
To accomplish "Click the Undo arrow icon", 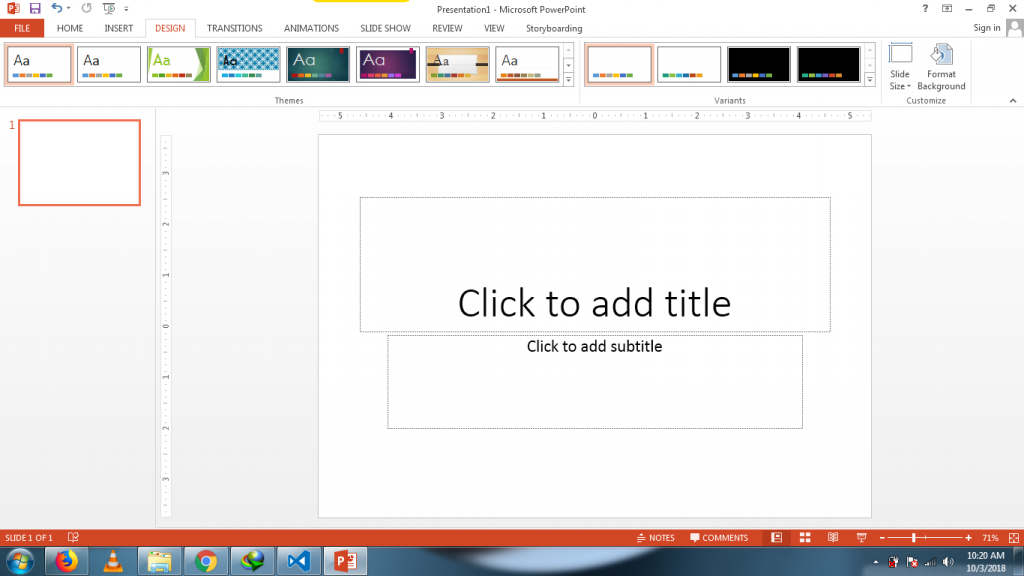I will 57,8.
